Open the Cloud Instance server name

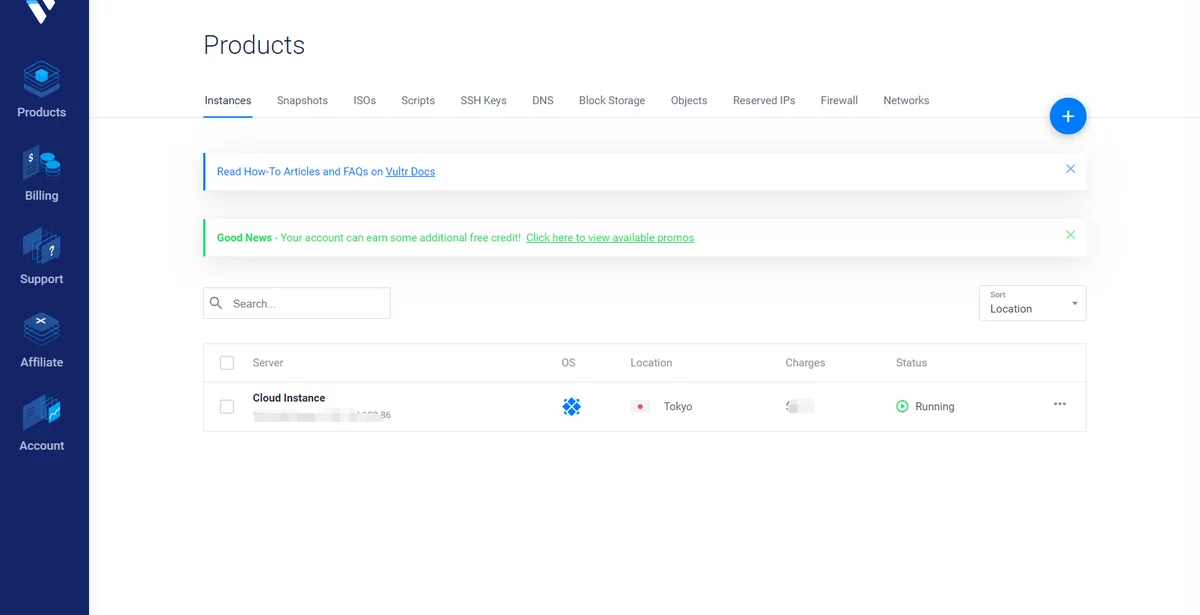click(289, 398)
